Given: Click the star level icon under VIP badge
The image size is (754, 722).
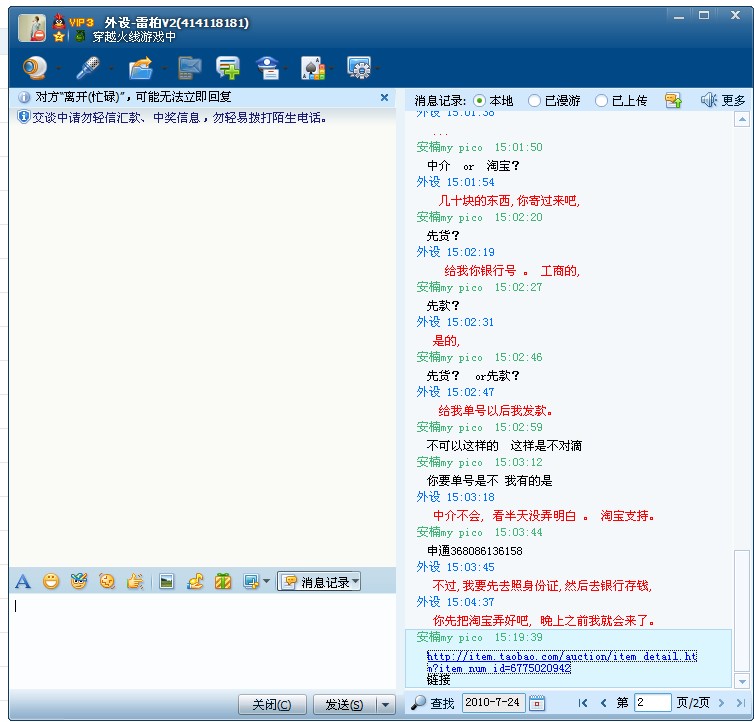Looking at the screenshot, I should coord(59,37).
